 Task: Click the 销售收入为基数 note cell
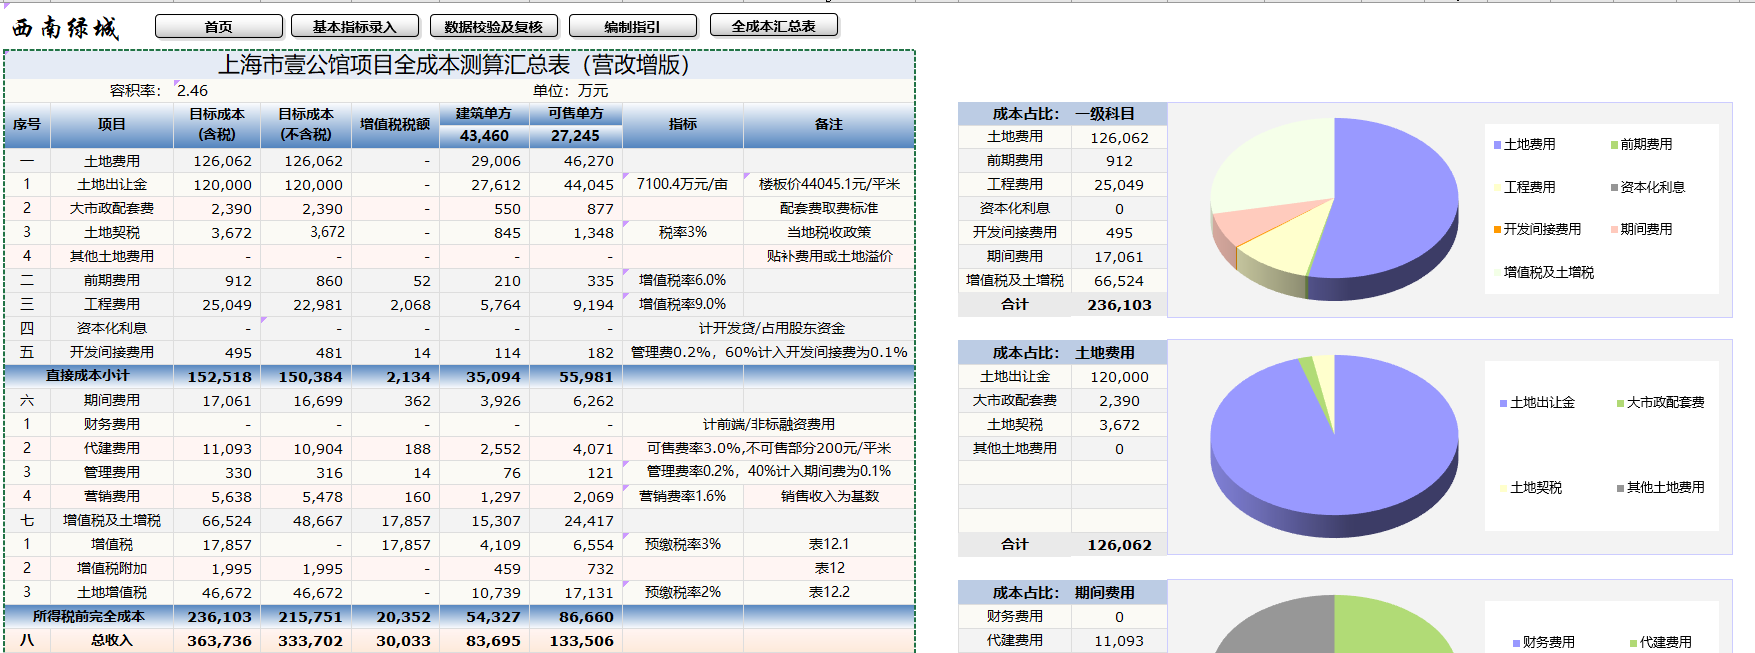(829, 497)
